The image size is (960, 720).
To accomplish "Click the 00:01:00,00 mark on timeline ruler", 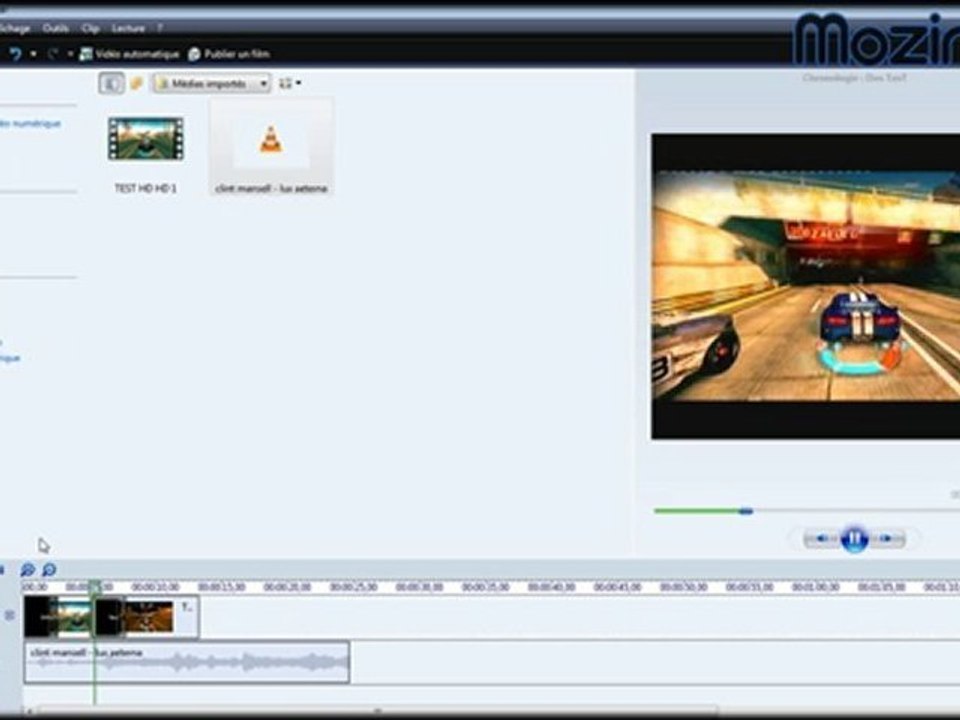I will click(815, 587).
